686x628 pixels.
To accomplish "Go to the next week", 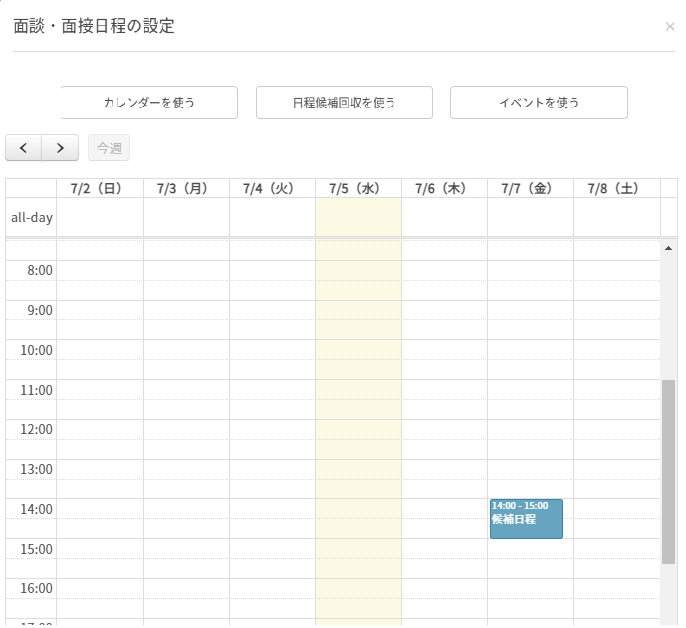I will 60,148.
